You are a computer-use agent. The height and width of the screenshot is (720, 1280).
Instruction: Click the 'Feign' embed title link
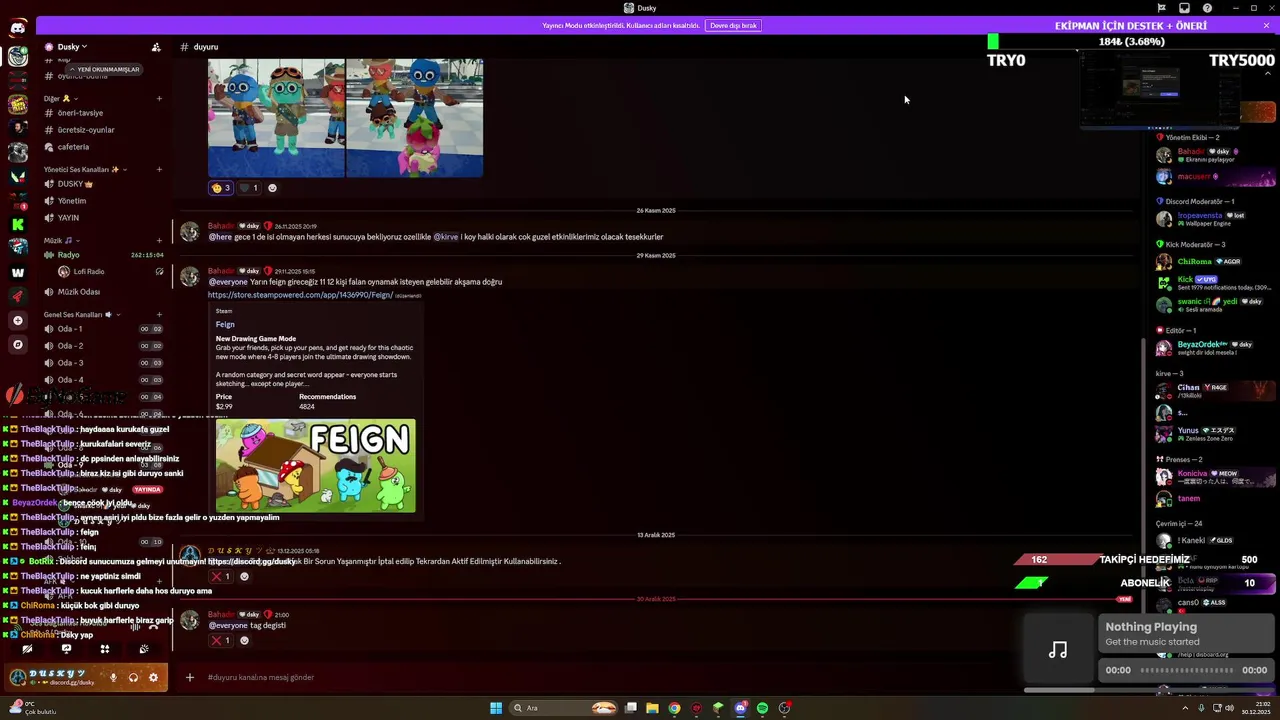click(225, 324)
